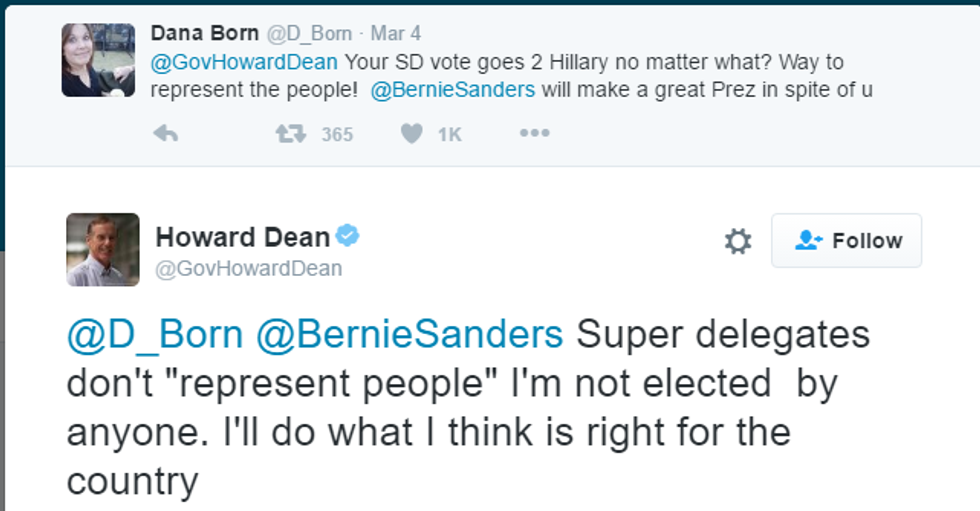Follow Howard Dean

(x=846, y=241)
